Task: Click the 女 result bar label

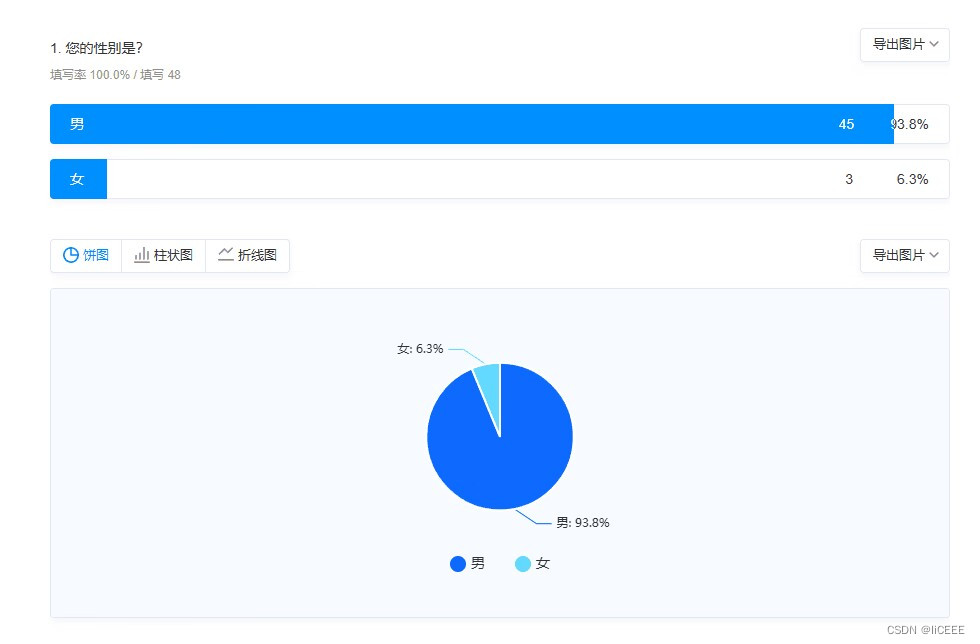Action: pos(78,179)
